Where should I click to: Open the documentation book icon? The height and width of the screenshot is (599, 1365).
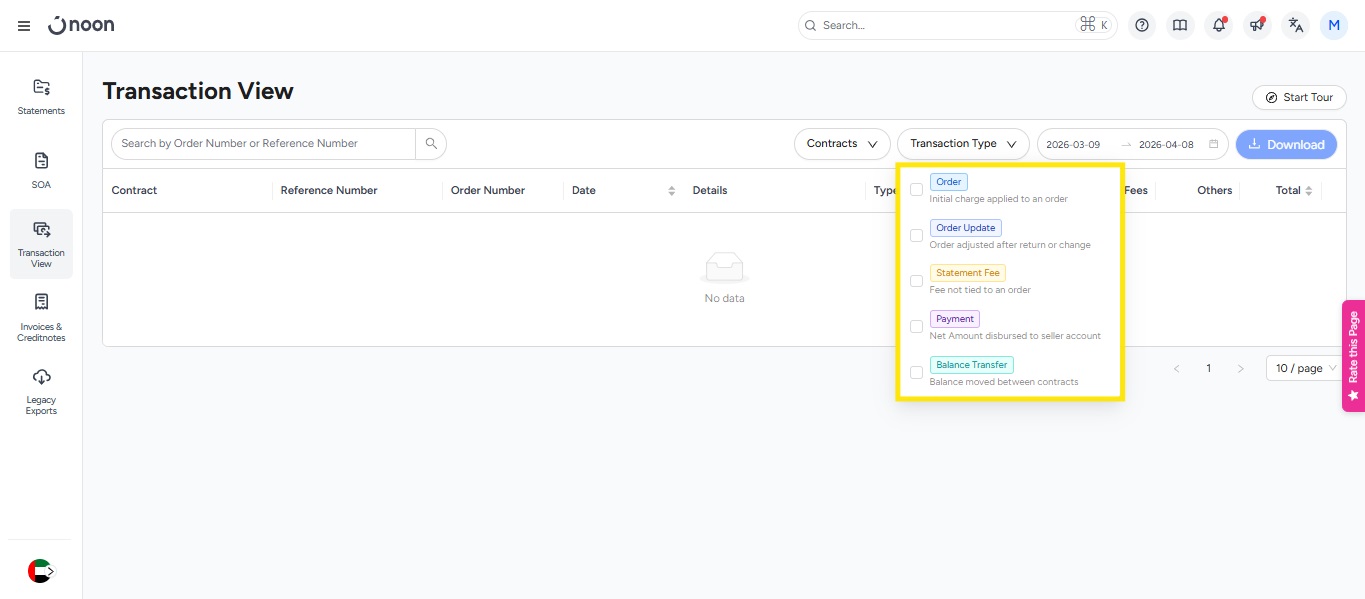point(1180,26)
